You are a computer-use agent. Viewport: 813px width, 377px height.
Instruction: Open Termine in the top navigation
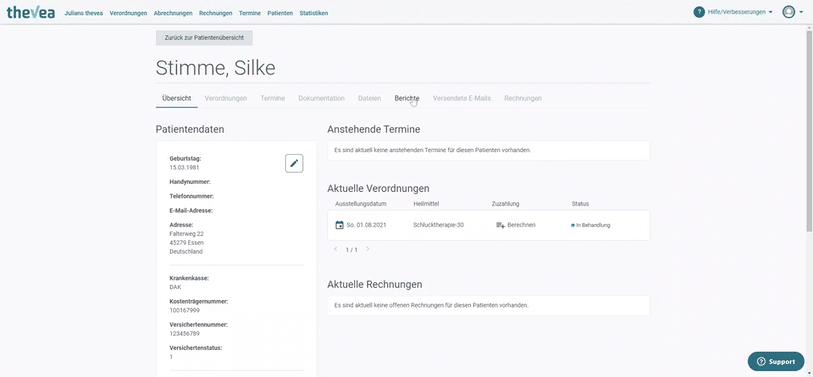250,13
